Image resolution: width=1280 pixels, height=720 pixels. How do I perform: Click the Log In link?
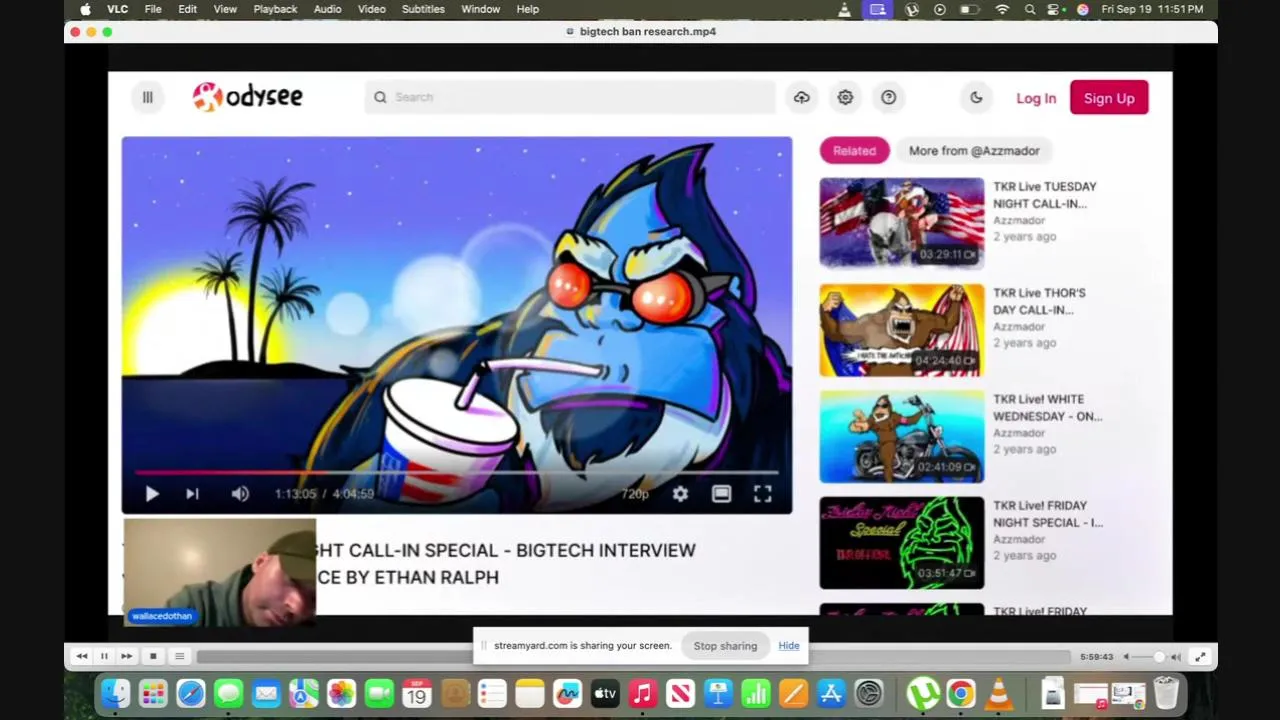tap(1036, 98)
